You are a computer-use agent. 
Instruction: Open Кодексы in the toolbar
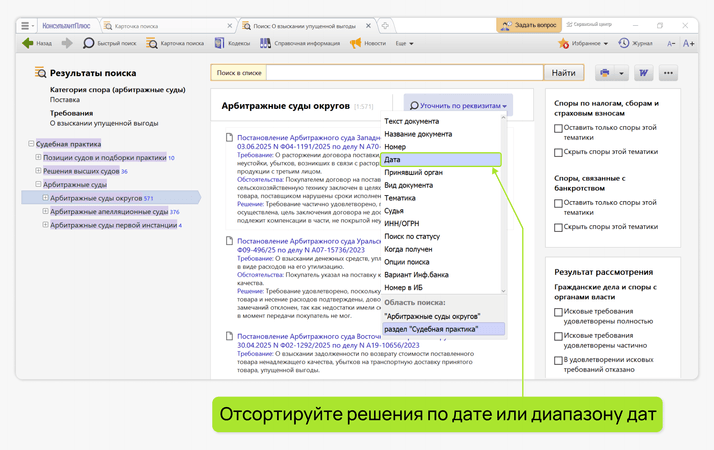pyautogui.click(x=232, y=43)
